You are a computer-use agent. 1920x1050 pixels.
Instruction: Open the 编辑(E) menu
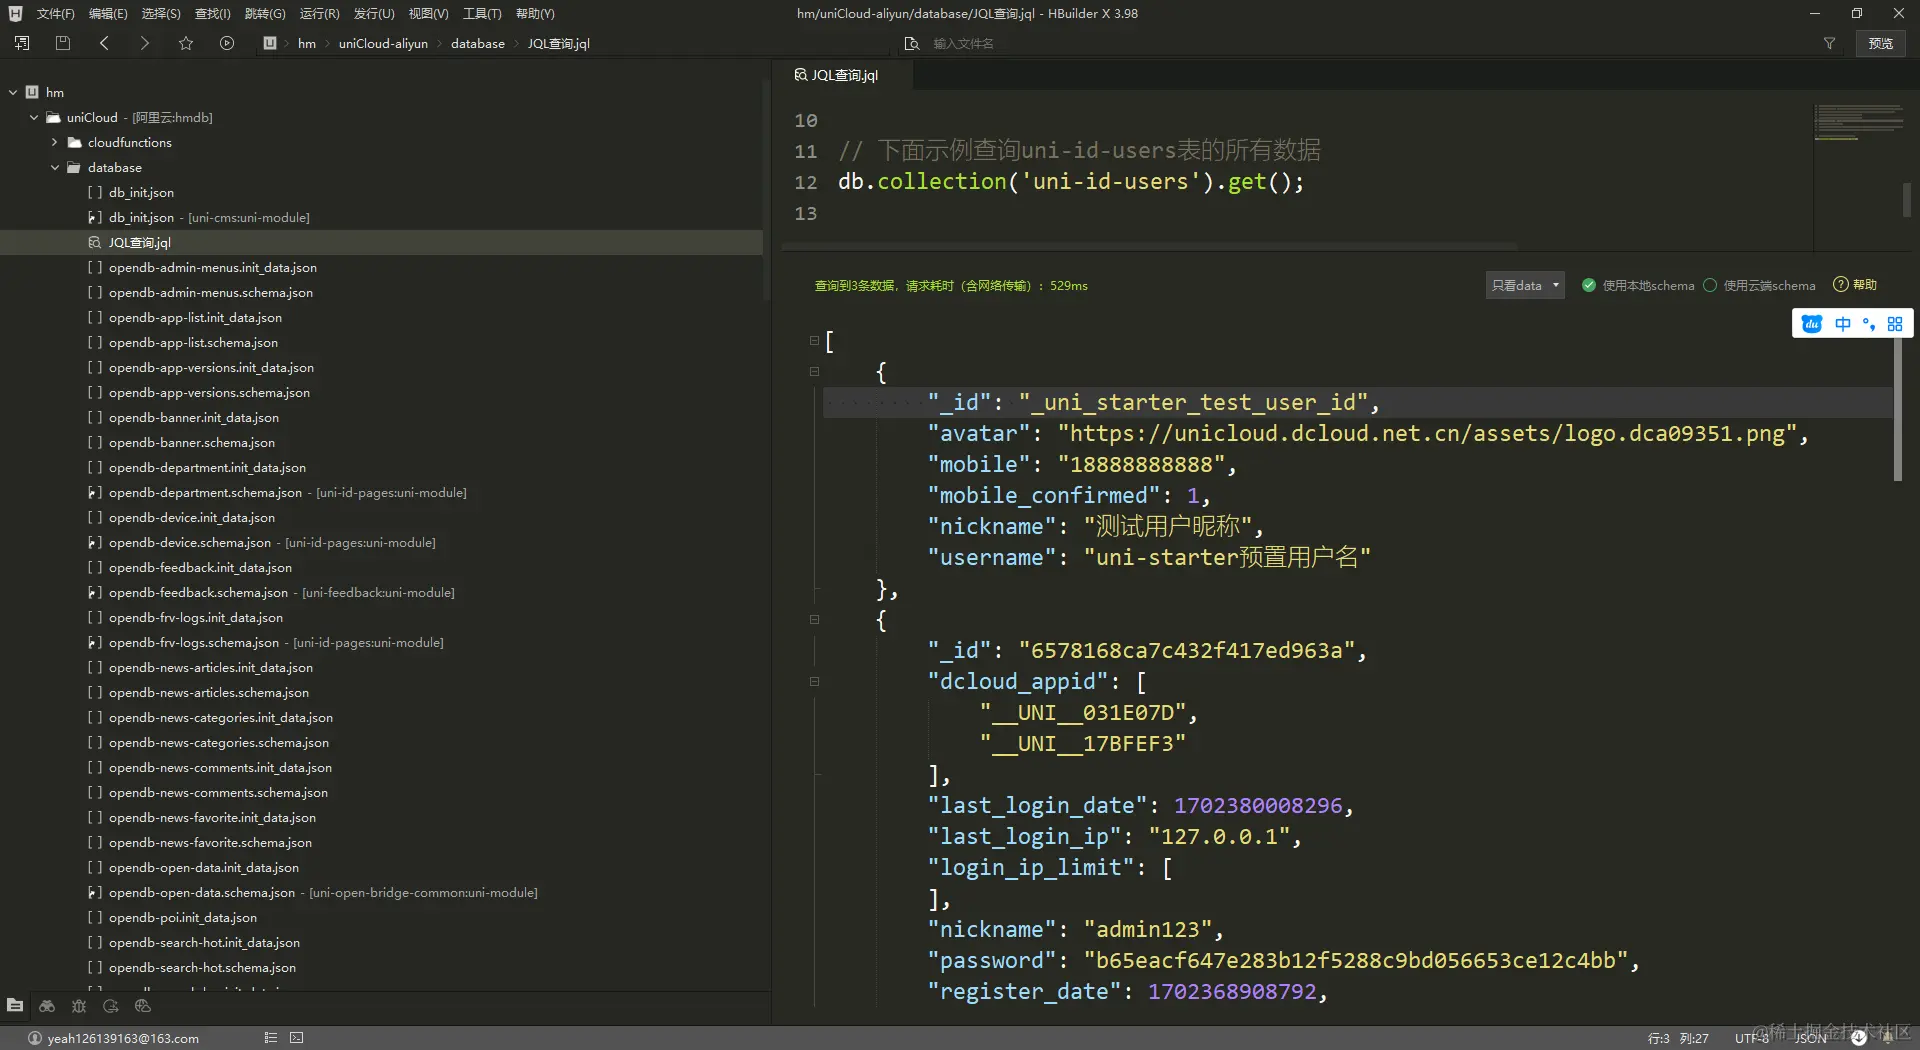[x=108, y=13]
